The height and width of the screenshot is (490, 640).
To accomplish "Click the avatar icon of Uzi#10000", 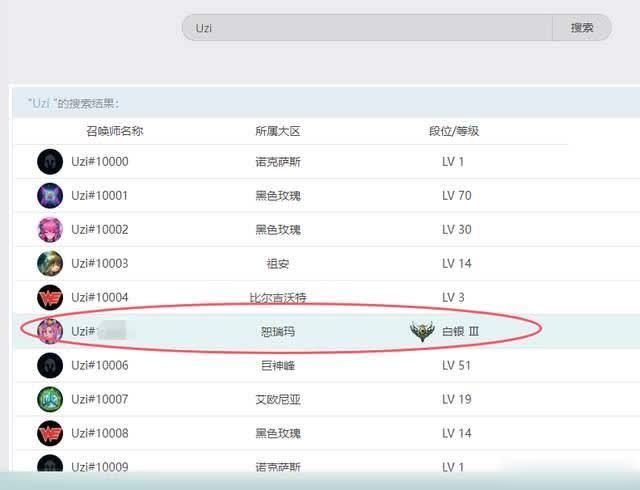I will pyautogui.click(x=50, y=162).
